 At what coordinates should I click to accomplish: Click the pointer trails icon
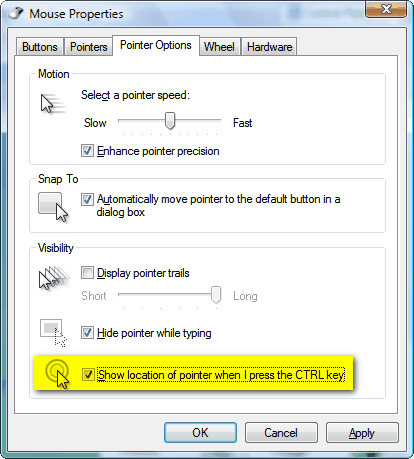(54, 278)
